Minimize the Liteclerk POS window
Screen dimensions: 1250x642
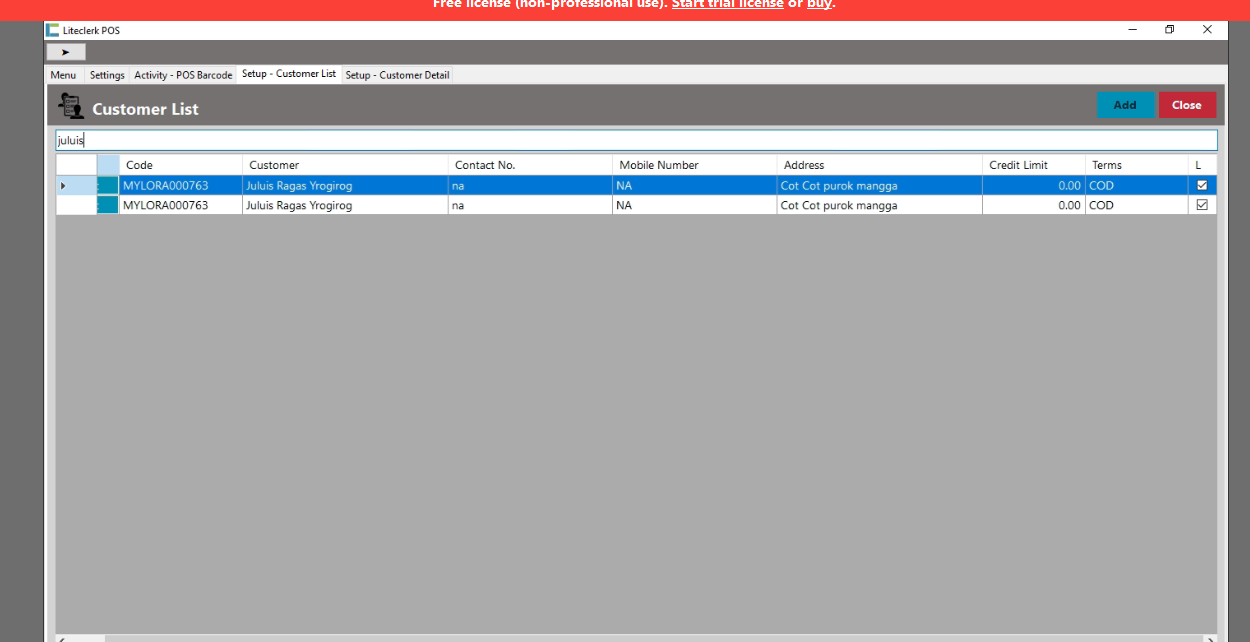point(1132,30)
